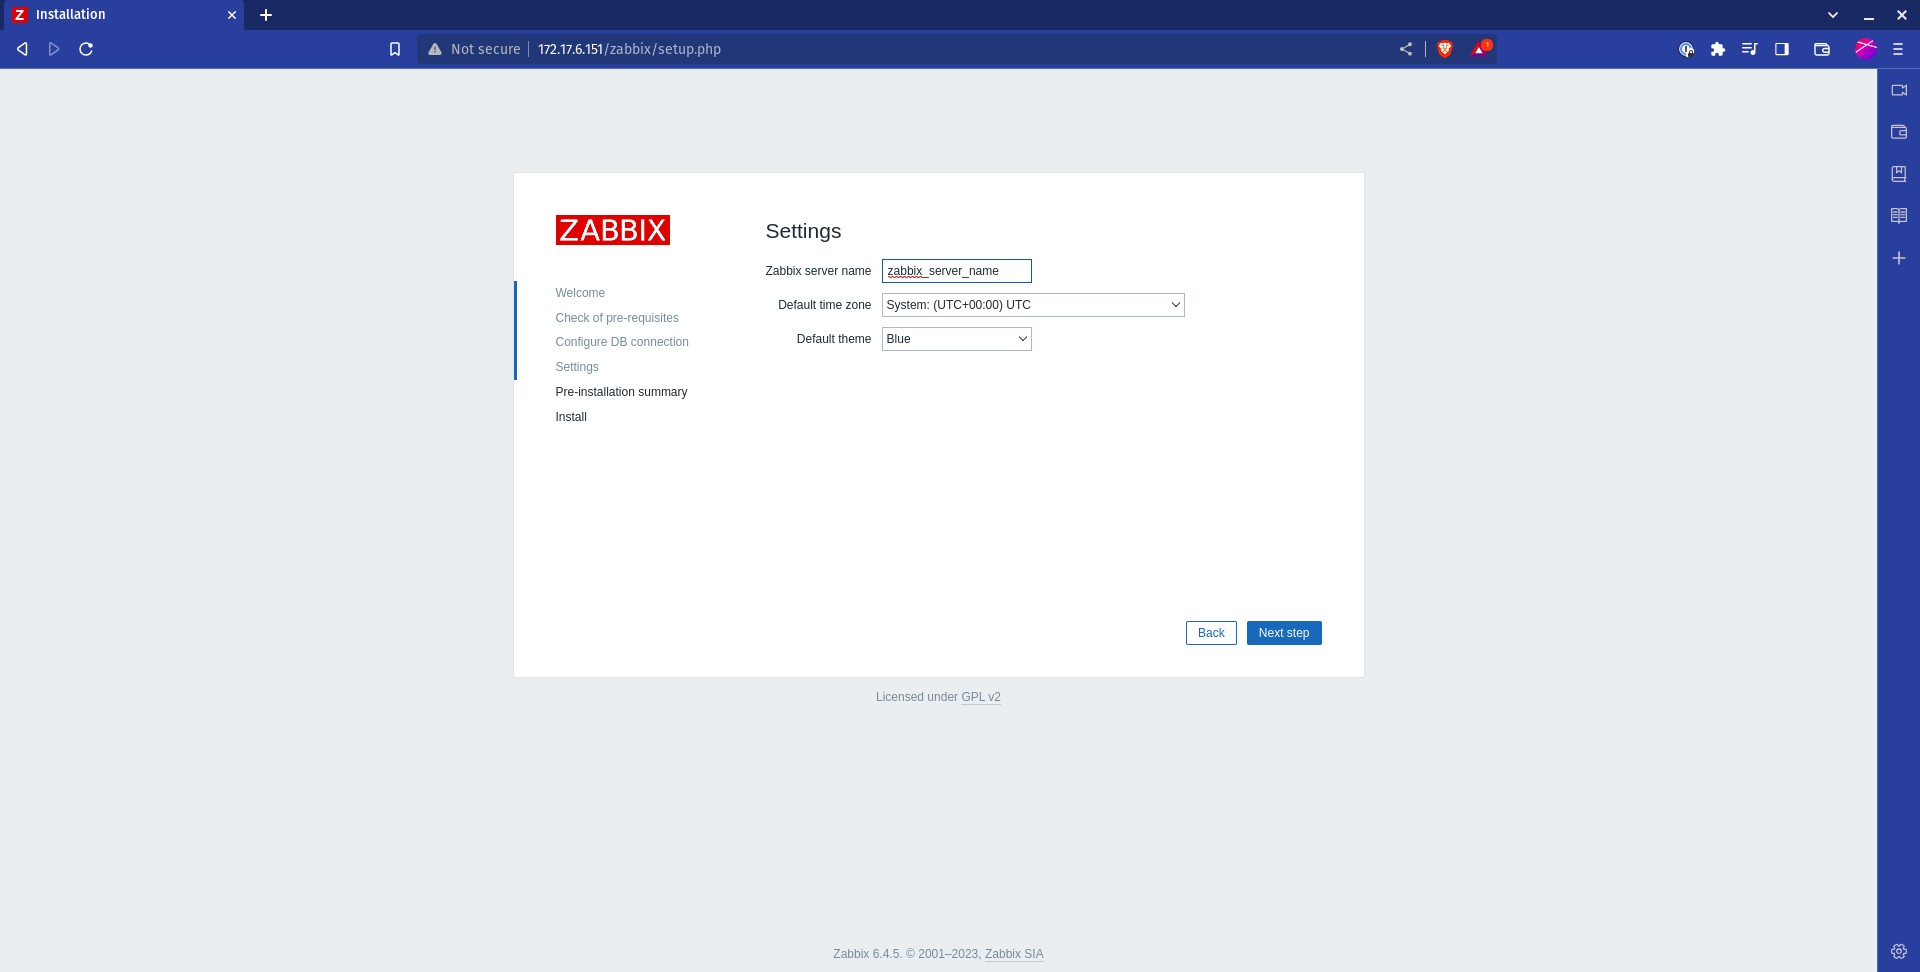Click the Default time zone label
This screenshot has height=972, width=1920.
coord(824,305)
